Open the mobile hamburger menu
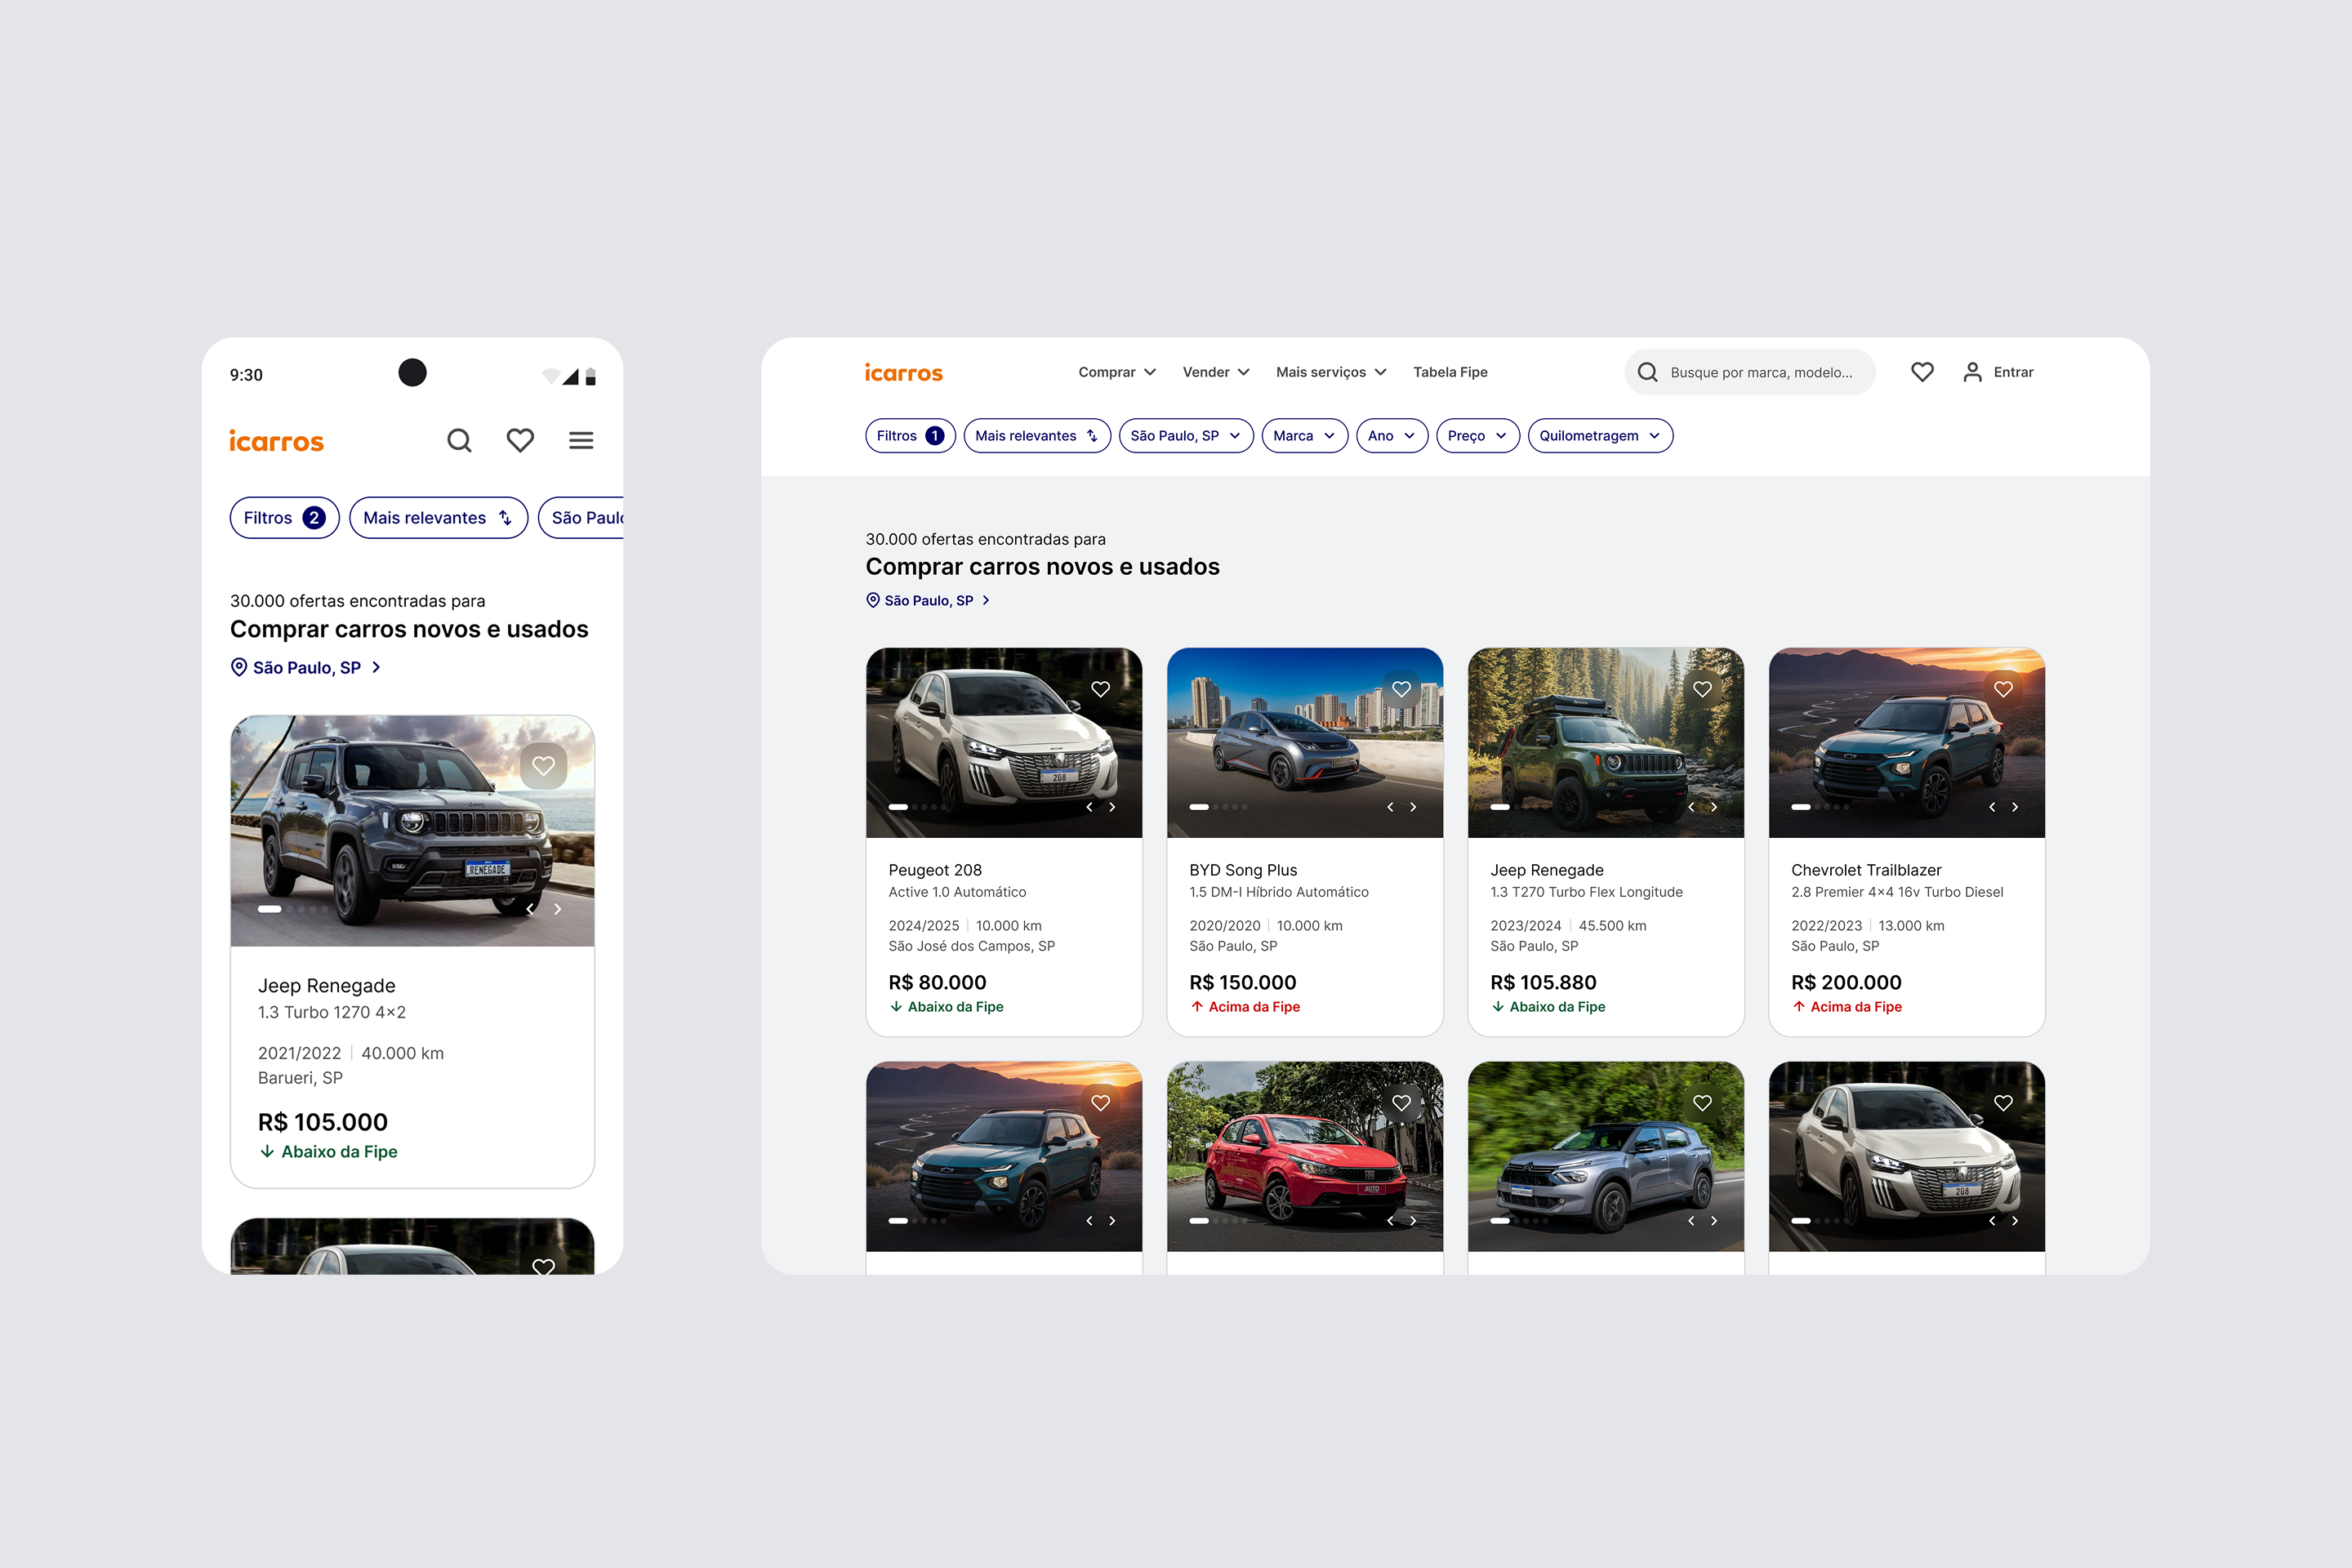 coord(581,440)
